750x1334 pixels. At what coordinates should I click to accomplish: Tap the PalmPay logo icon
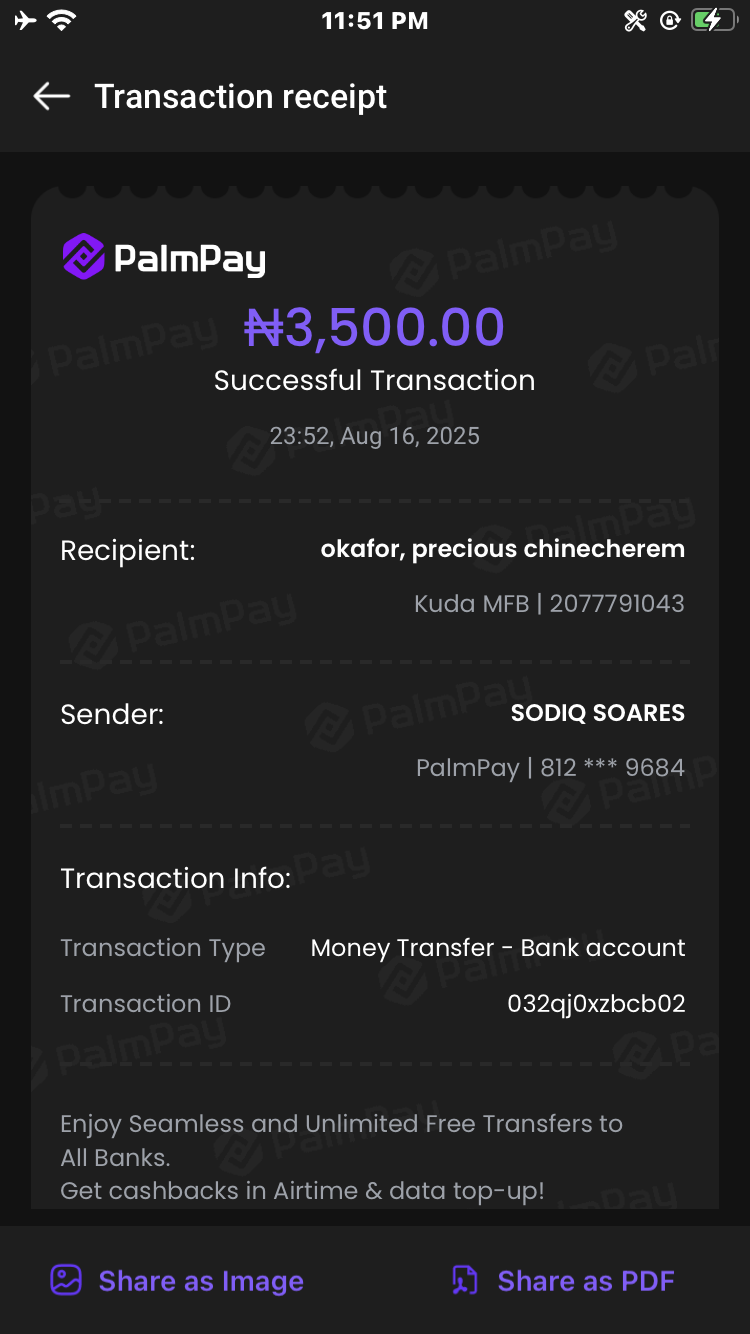(84, 257)
